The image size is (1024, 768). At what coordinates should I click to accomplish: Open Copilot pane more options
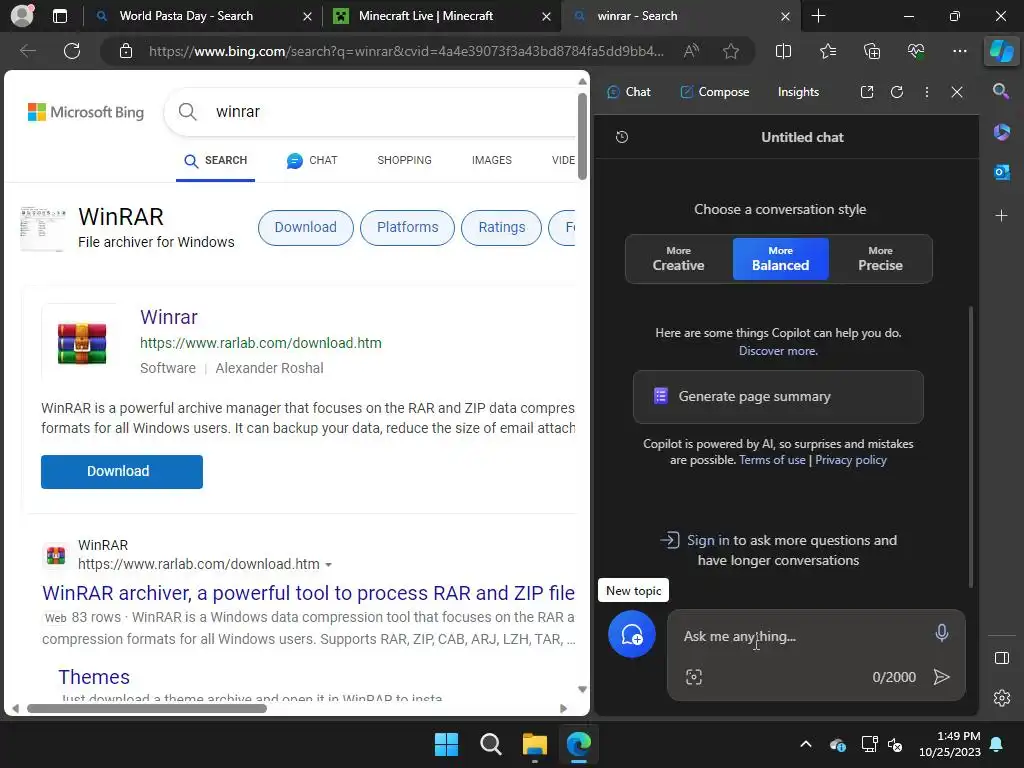coord(927,92)
